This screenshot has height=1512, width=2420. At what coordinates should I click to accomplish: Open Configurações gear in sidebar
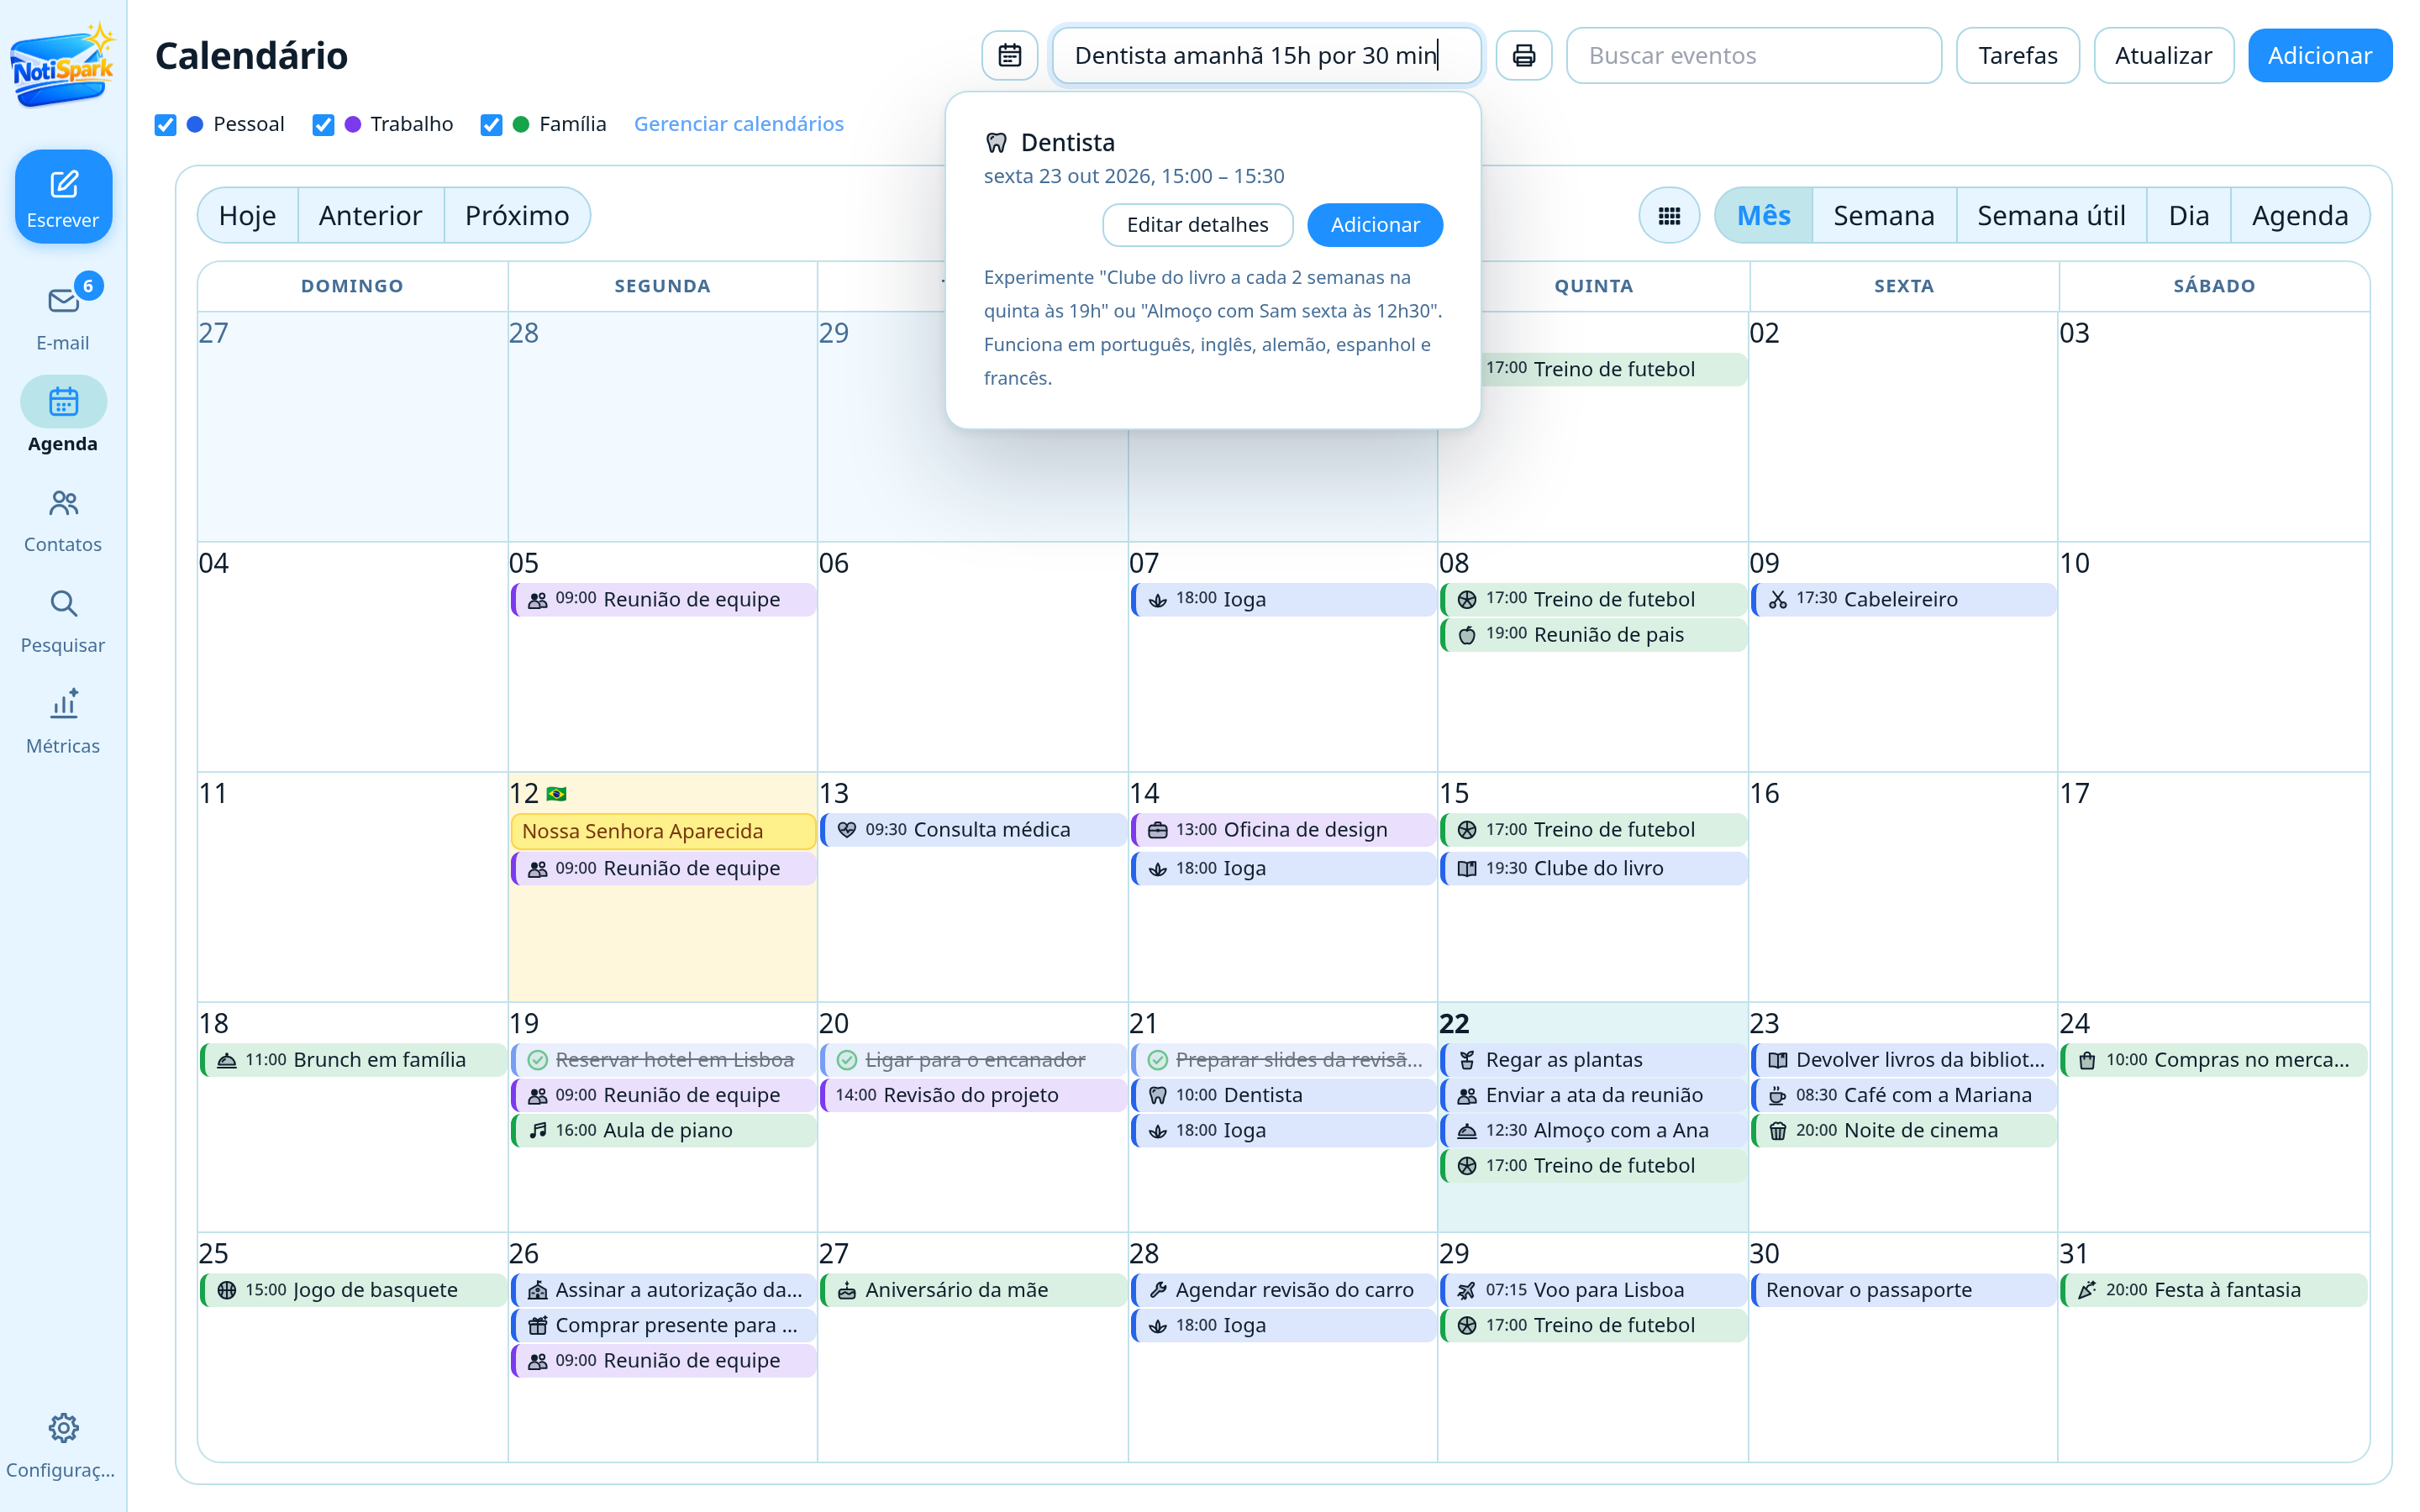tap(63, 1445)
